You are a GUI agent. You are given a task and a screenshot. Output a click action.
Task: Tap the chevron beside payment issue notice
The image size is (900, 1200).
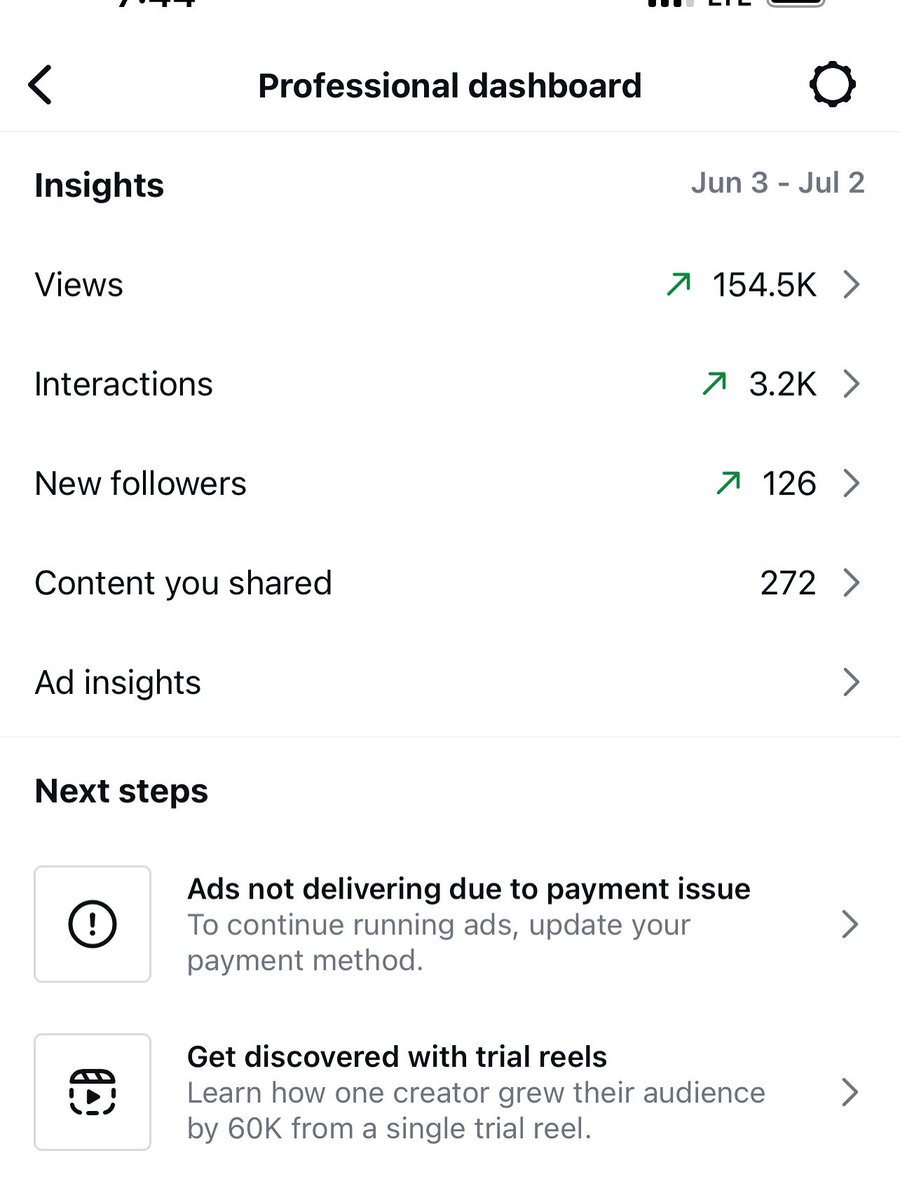(x=851, y=924)
